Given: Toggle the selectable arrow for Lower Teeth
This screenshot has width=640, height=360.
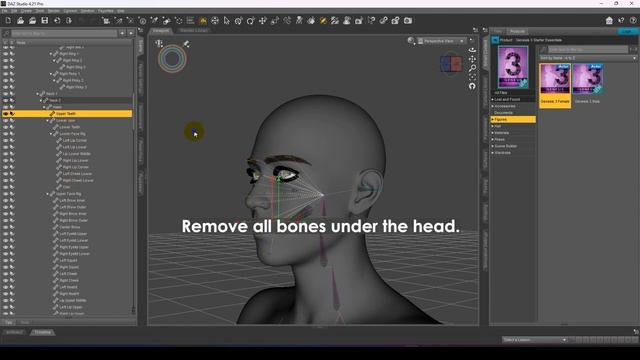Looking at the screenshot, I should click(x=12, y=127).
